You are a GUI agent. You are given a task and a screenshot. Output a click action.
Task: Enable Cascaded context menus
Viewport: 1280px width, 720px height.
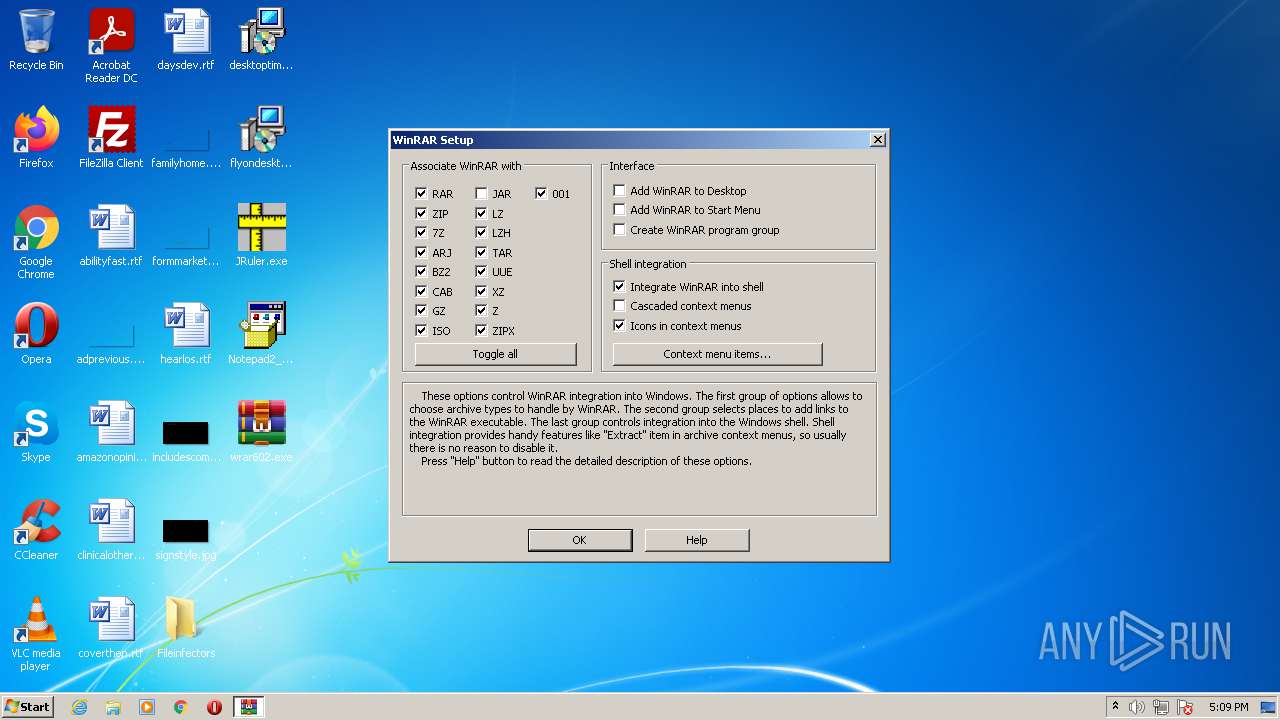click(619, 306)
